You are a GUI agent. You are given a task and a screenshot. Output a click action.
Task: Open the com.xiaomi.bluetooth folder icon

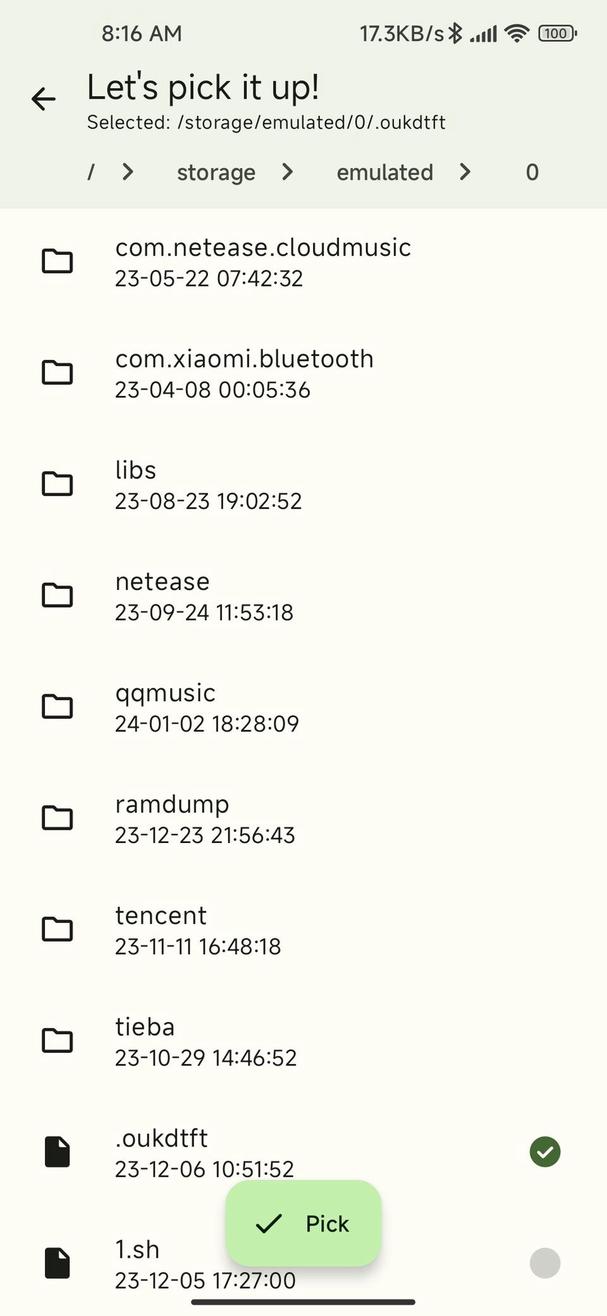57,373
